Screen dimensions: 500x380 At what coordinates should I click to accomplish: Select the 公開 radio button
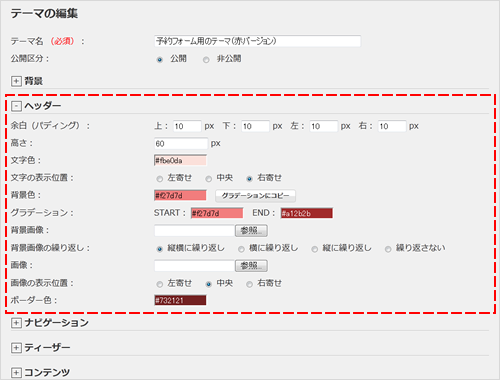(160, 60)
